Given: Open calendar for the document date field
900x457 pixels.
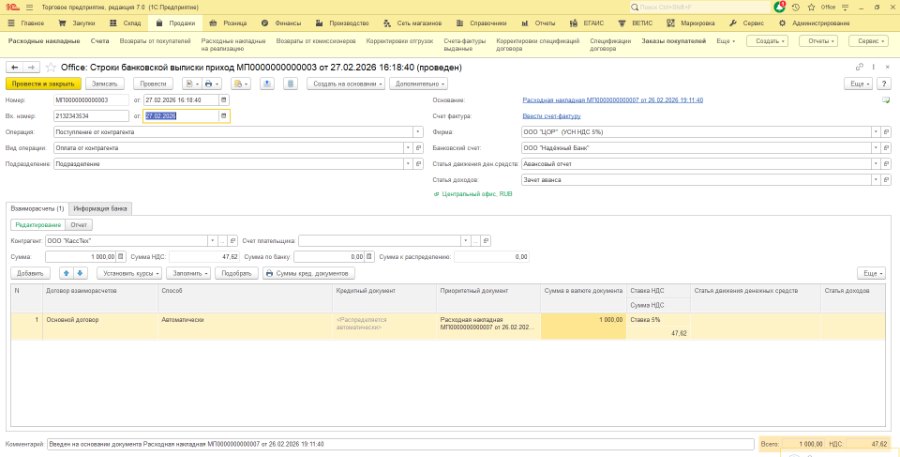Looking at the screenshot, I should 224,100.
